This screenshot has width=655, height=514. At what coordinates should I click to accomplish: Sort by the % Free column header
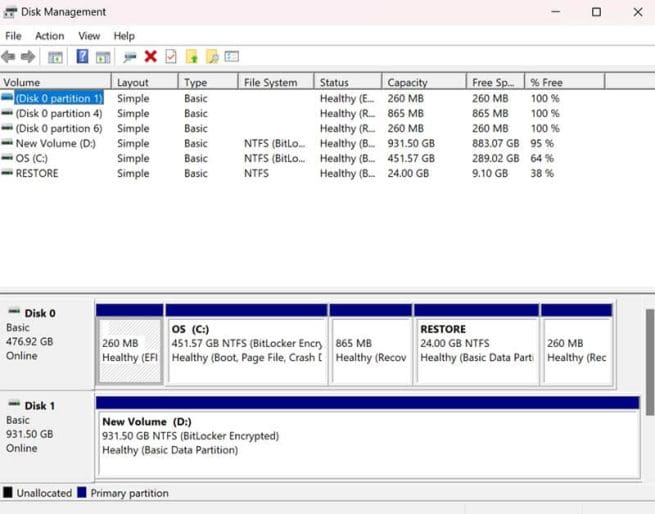(547, 83)
